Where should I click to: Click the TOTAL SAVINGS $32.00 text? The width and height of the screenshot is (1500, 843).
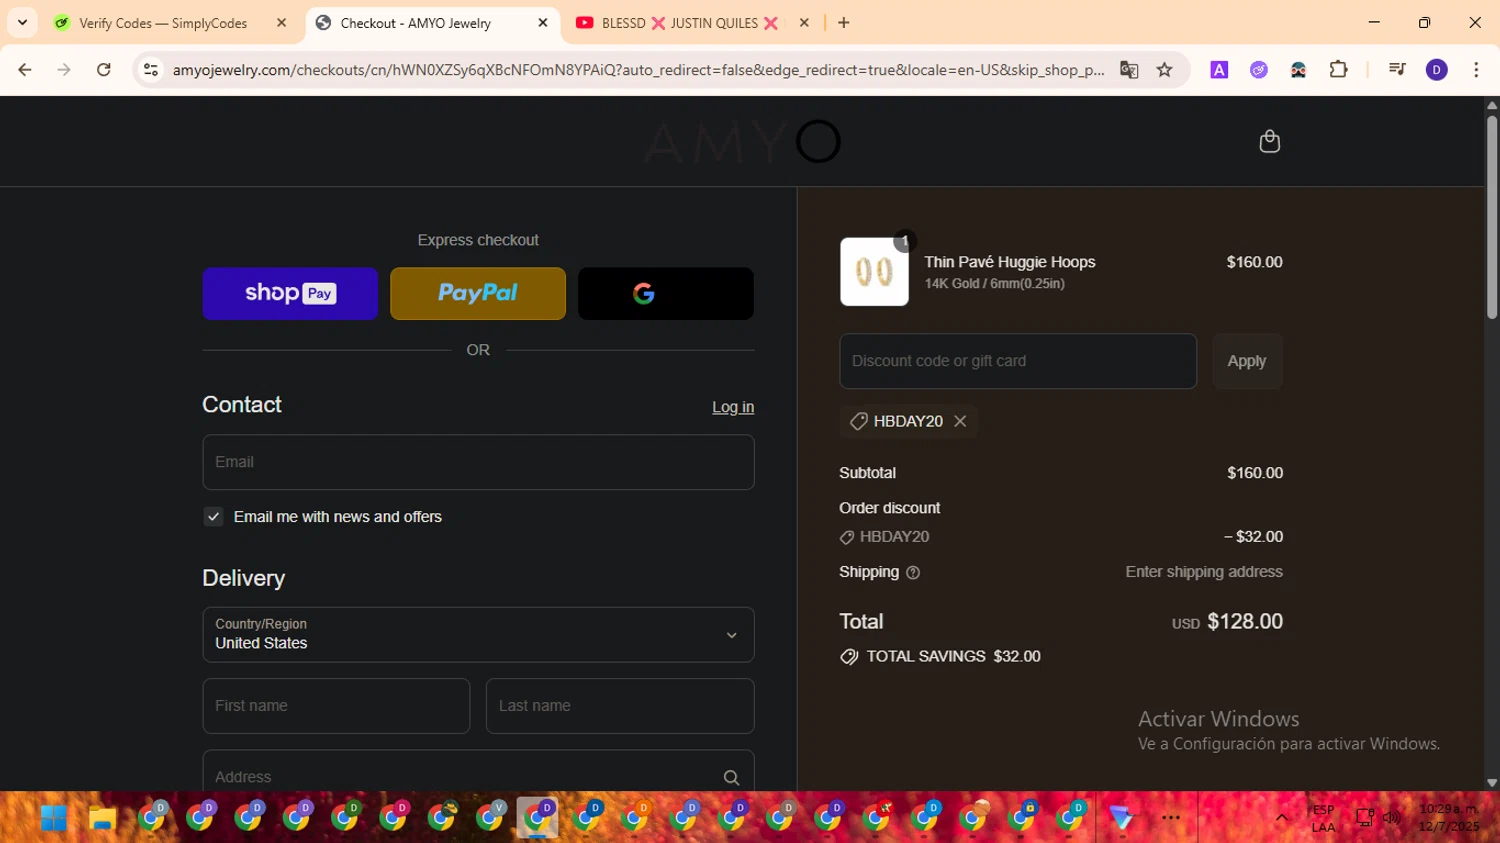953,656
